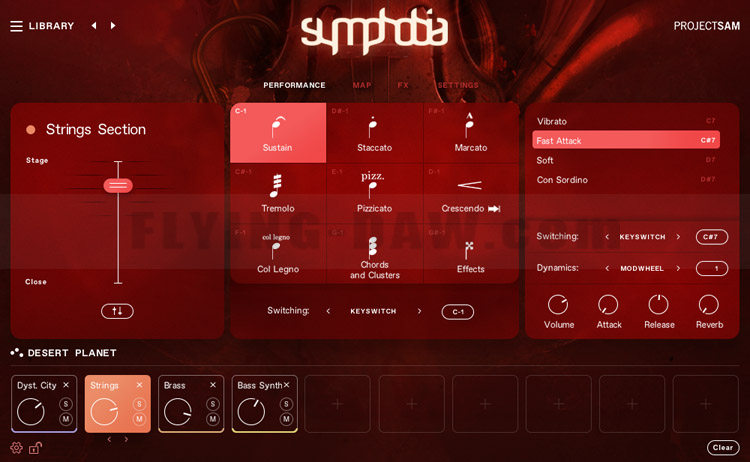Screen dimensions: 750x462
Task: Click the Desert Planet multi icon
Action: [x=16, y=352]
